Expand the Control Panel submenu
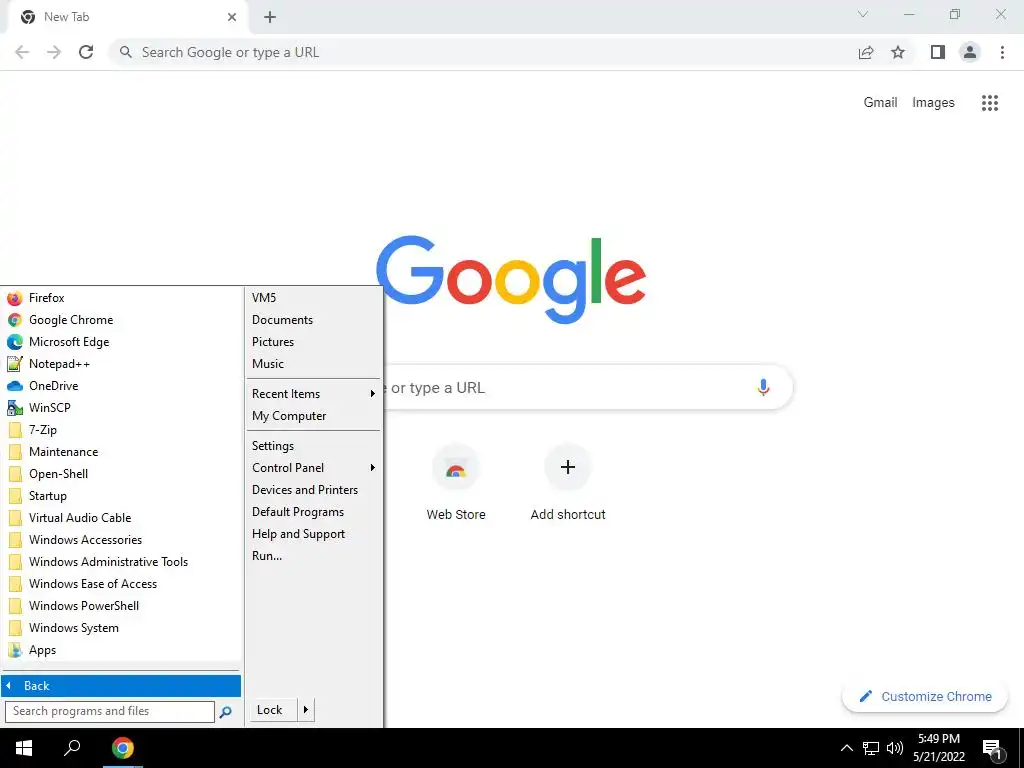The width and height of the screenshot is (1024, 768). (x=313, y=468)
